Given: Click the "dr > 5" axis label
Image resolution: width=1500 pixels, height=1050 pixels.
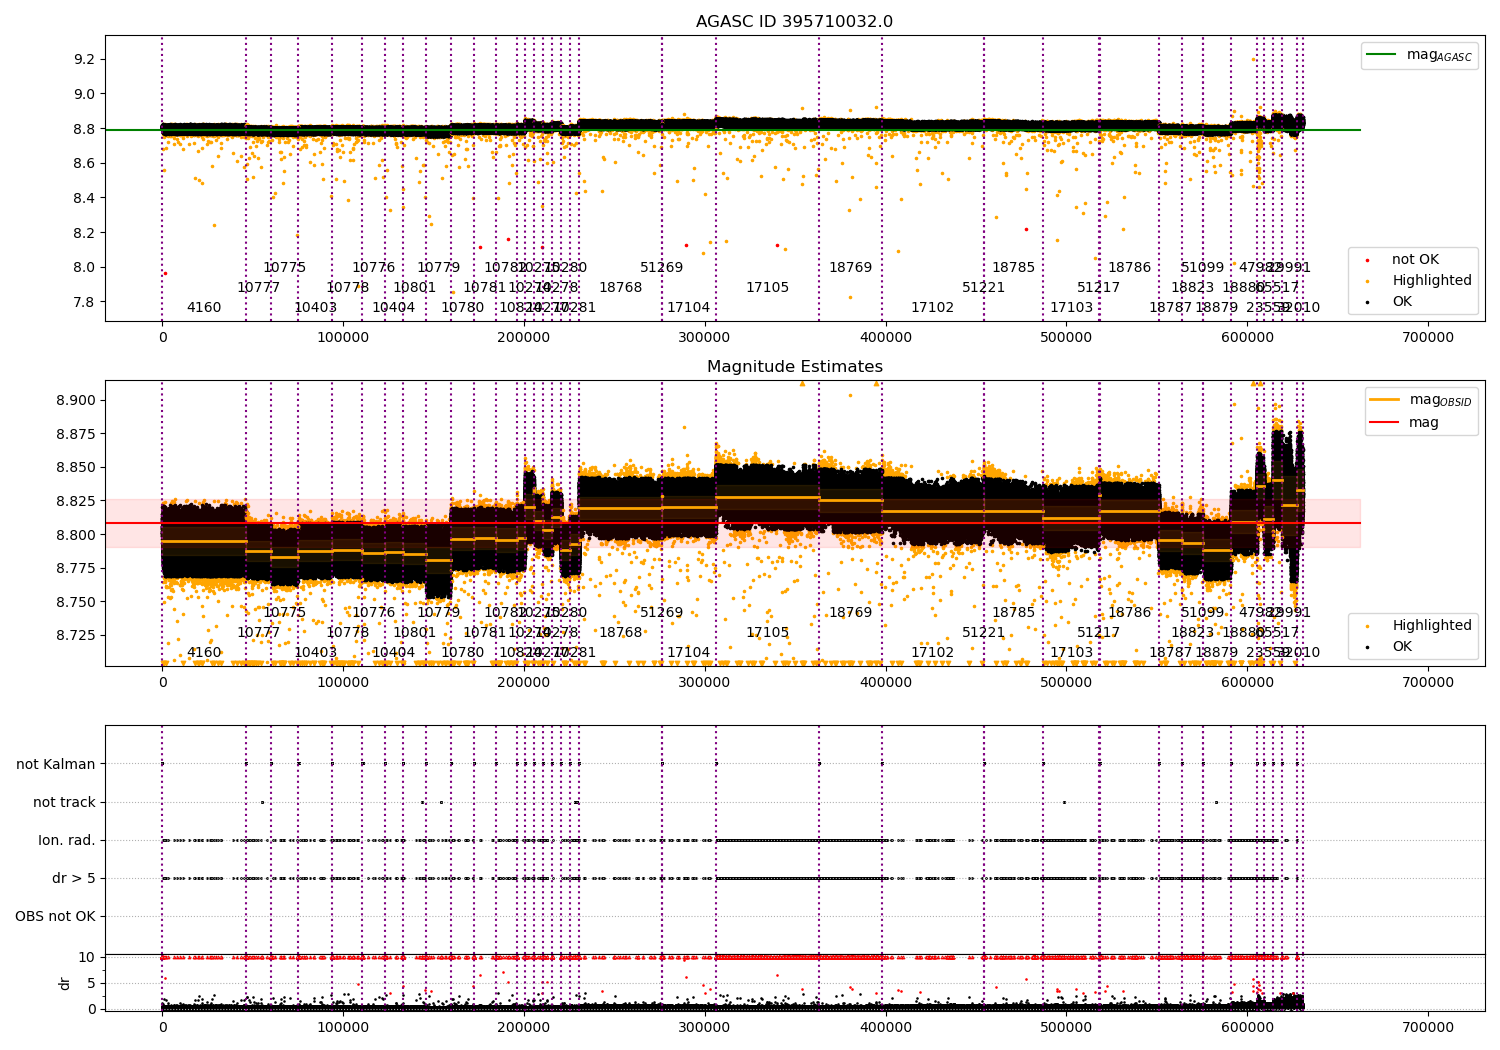Looking at the screenshot, I should (74, 878).
